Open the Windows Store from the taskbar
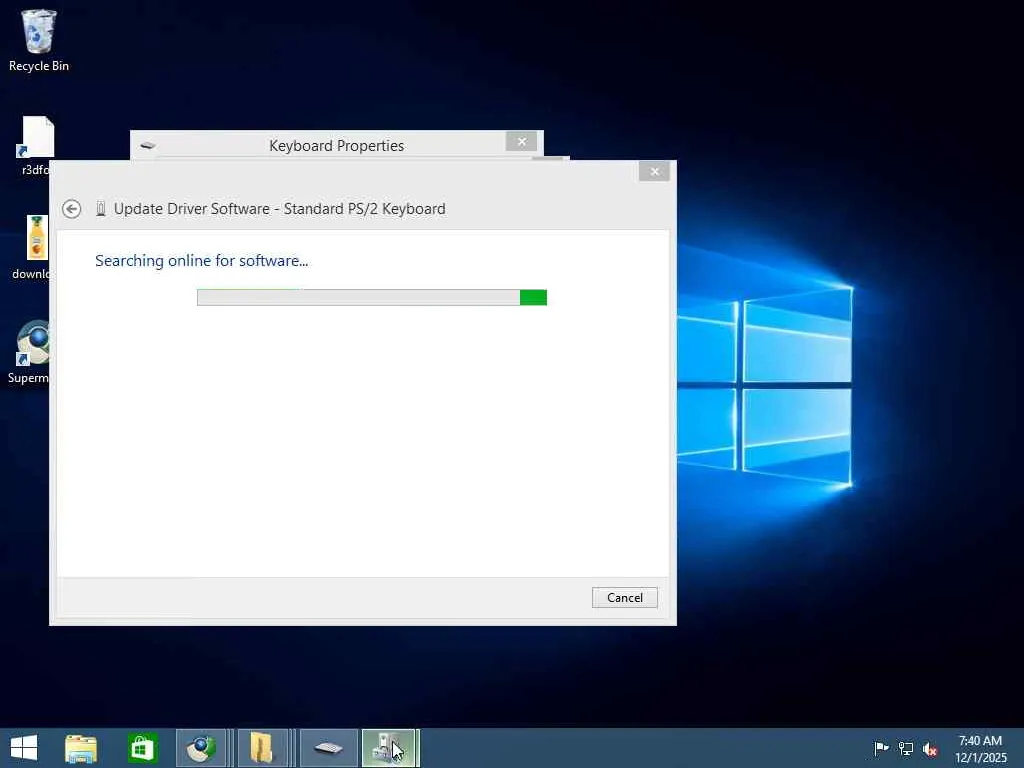 (x=142, y=748)
